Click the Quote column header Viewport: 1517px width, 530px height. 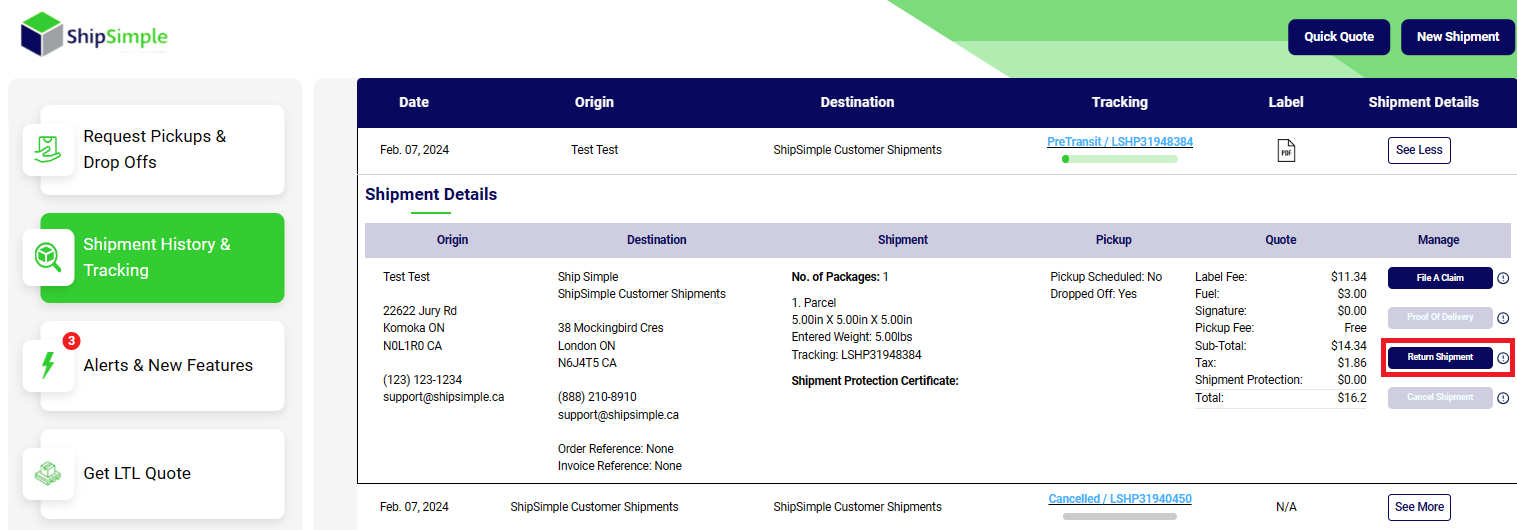coord(1281,240)
